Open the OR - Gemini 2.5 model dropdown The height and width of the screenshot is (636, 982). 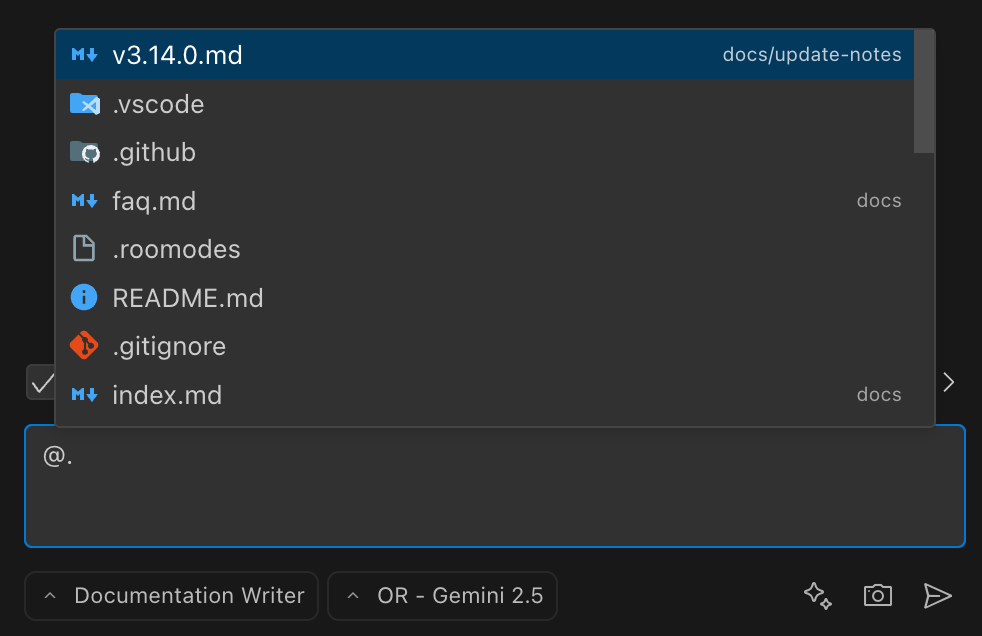coord(442,595)
